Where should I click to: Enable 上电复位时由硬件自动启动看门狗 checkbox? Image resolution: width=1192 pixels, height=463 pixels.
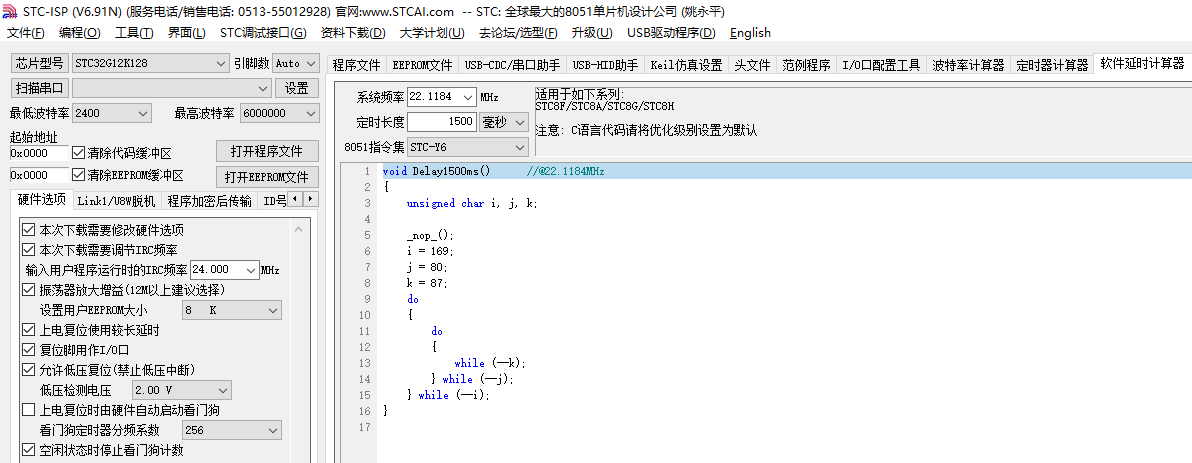pyautogui.click(x=28, y=411)
